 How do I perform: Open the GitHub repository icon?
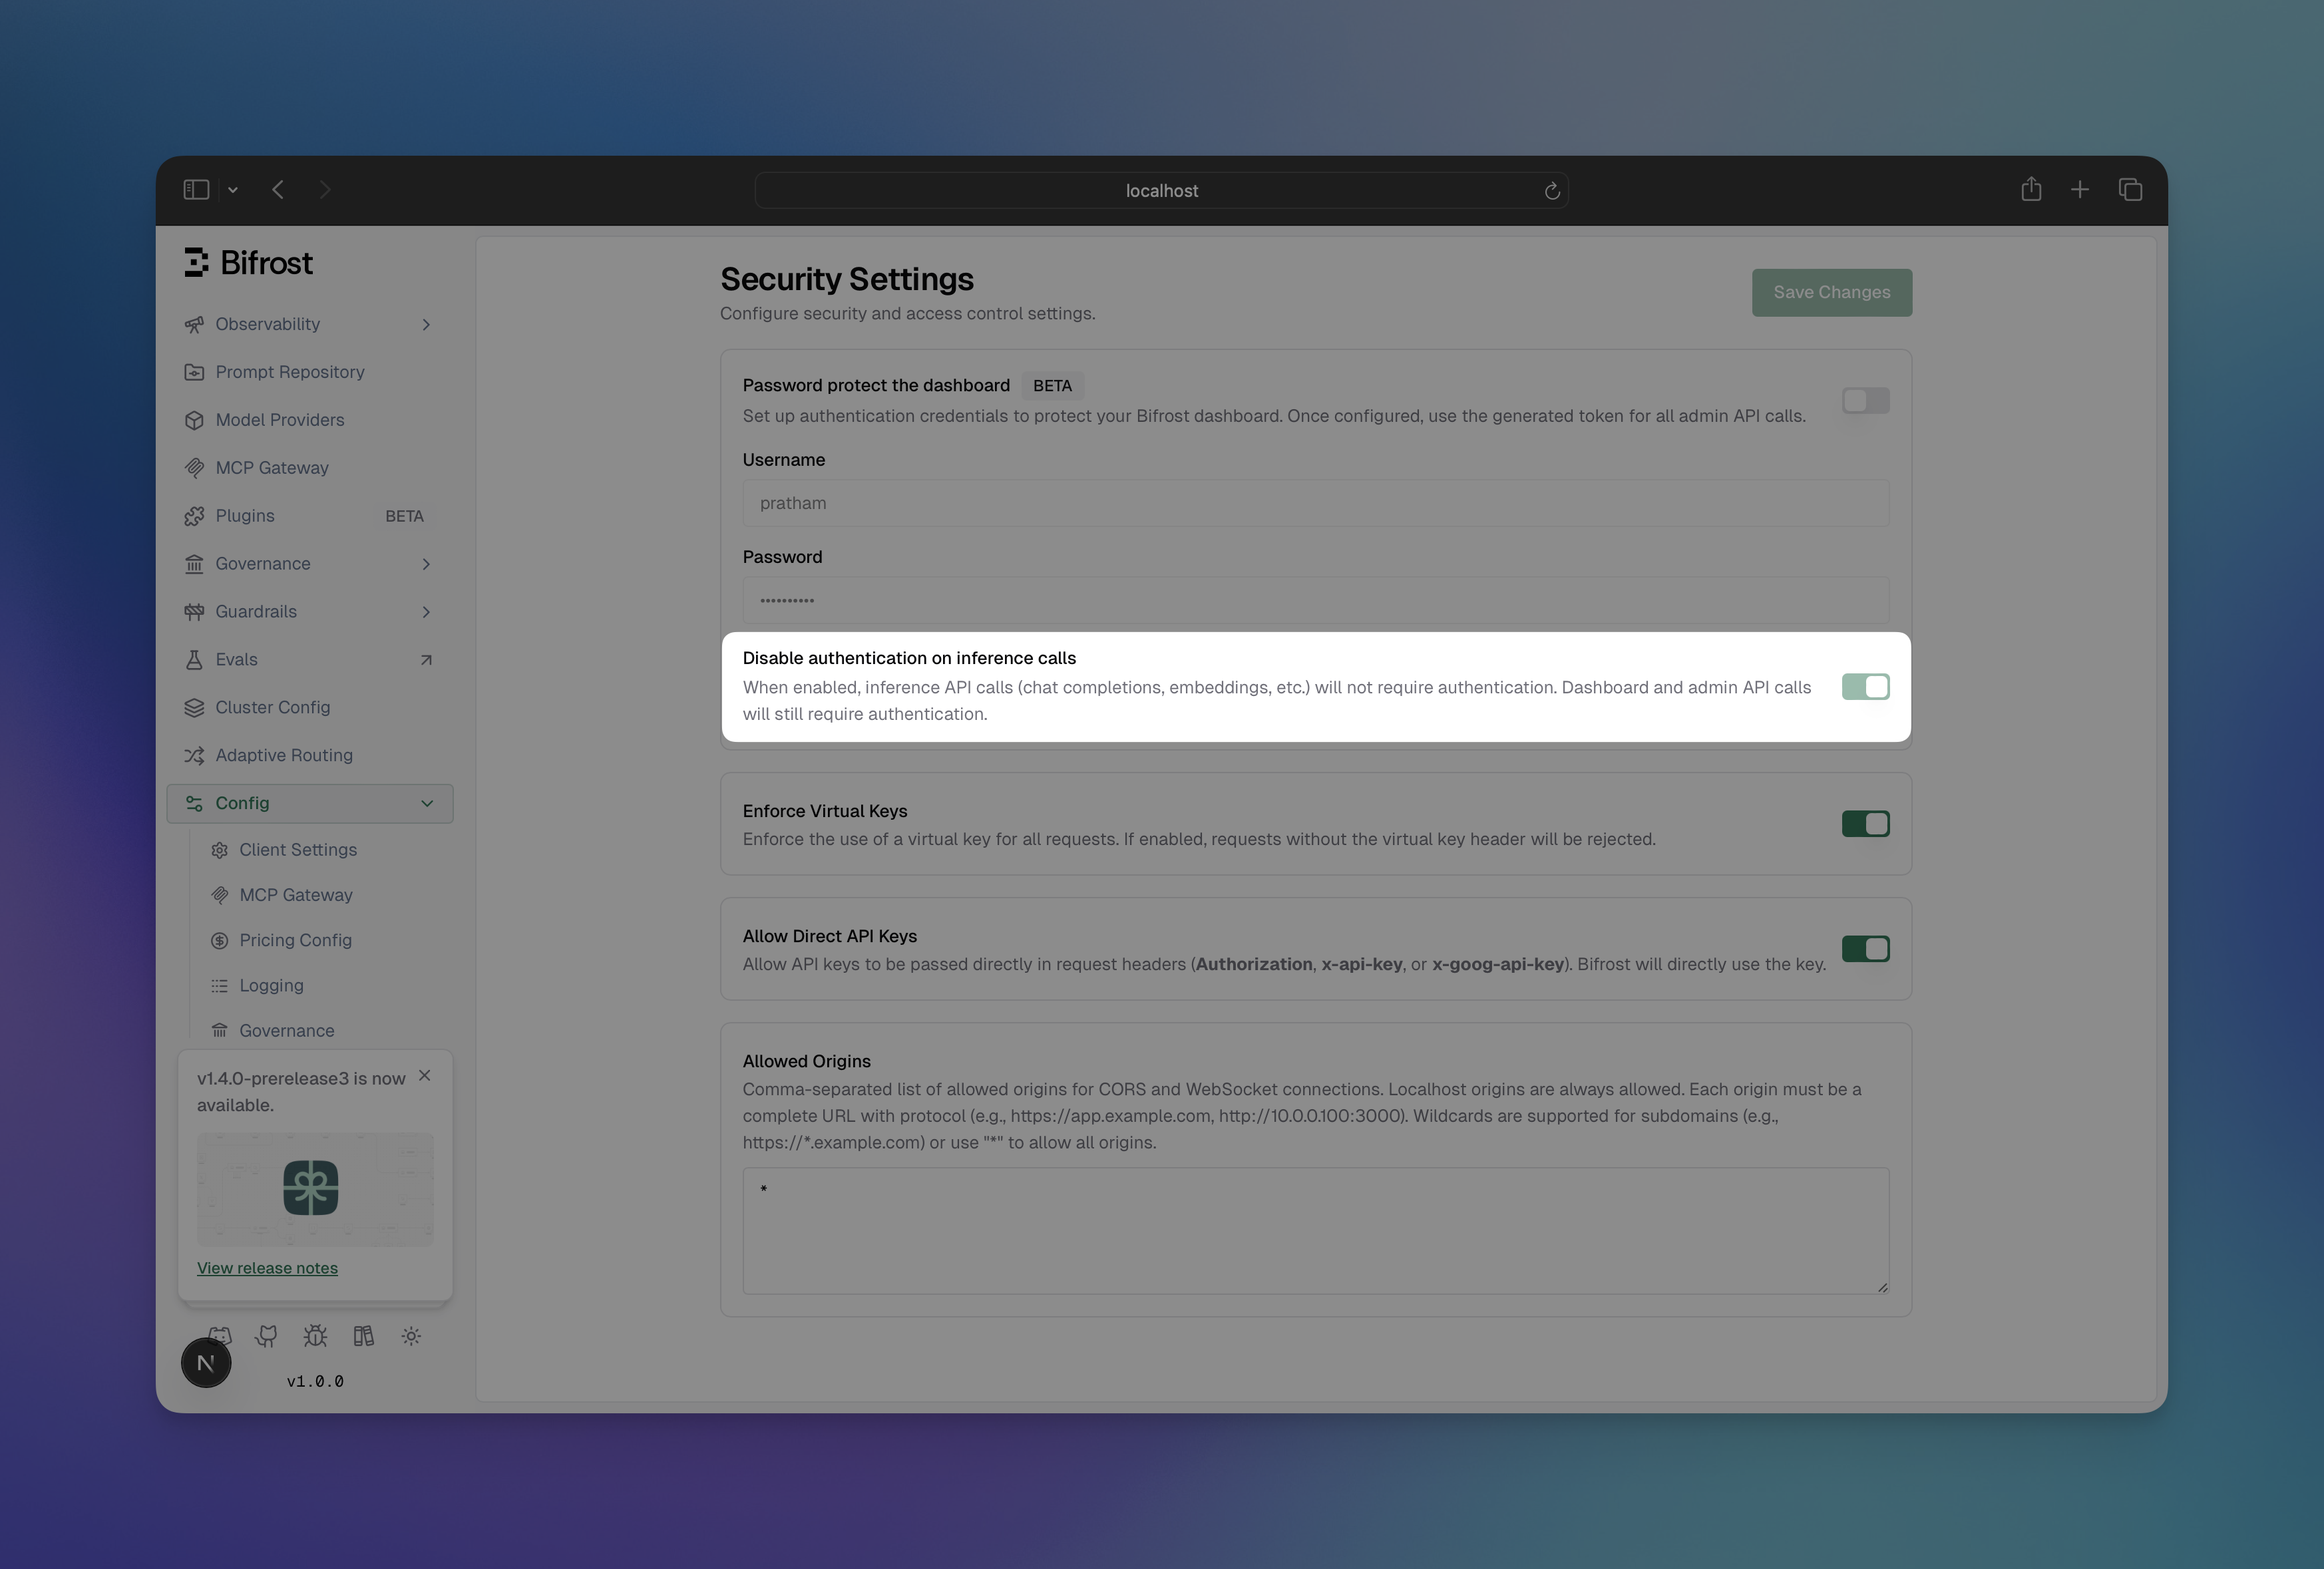266,1336
